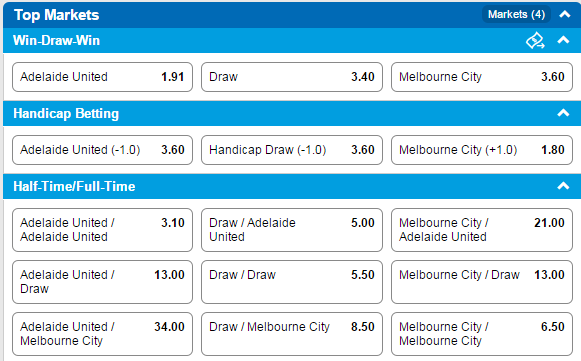Open the Markets (4) filter
The height and width of the screenshot is (361, 581).
516,14
